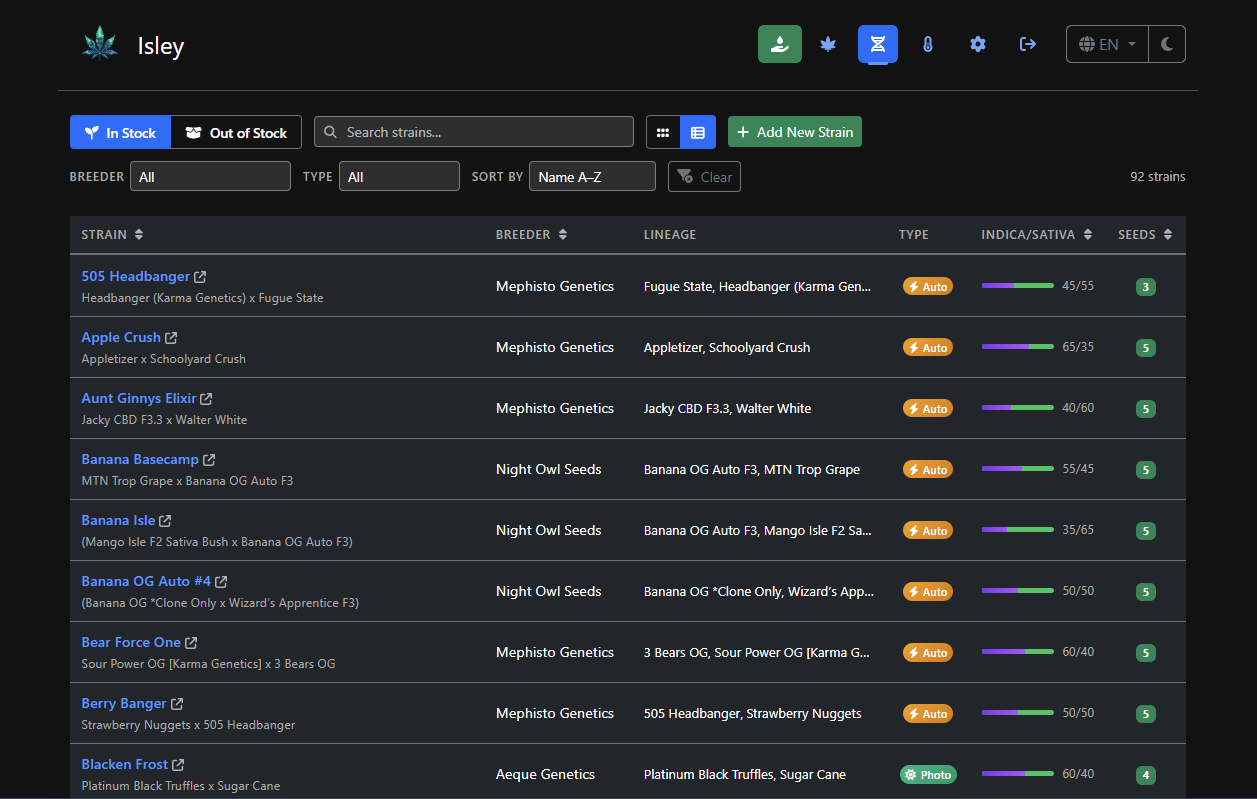Open the thermometer sensors icon
Image resolution: width=1257 pixels, height=799 pixels.
(927, 44)
